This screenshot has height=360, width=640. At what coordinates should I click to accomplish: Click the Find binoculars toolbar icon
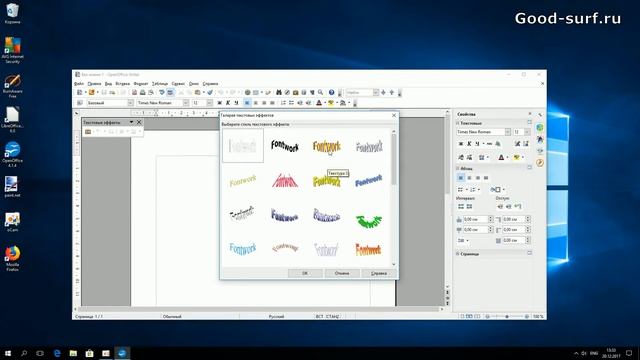pyautogui.click(x=279, y=93)
